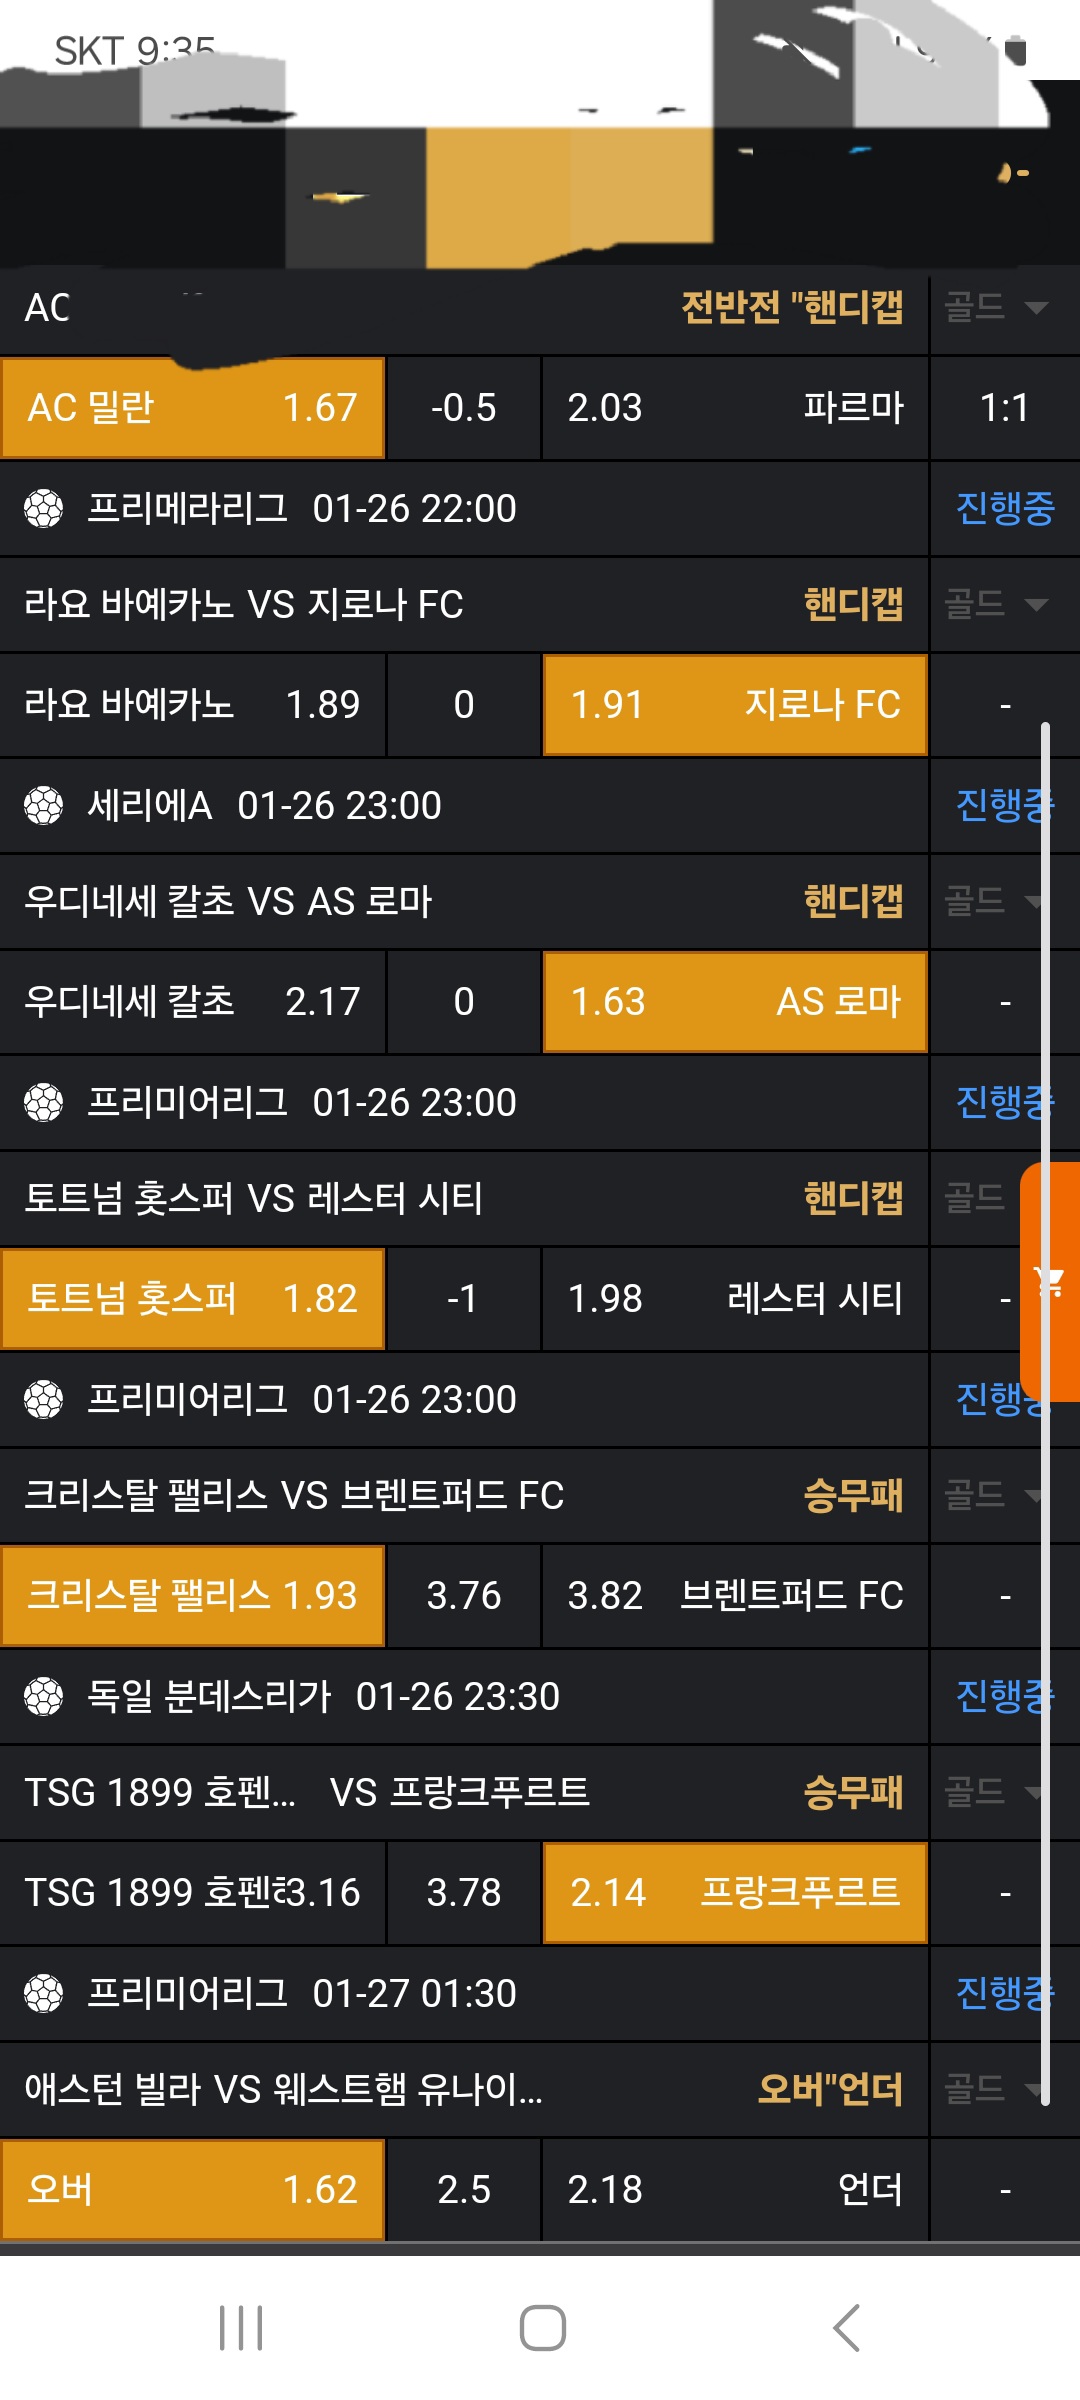Select 레스터 시티 1.98 odds

[735, 1299]
